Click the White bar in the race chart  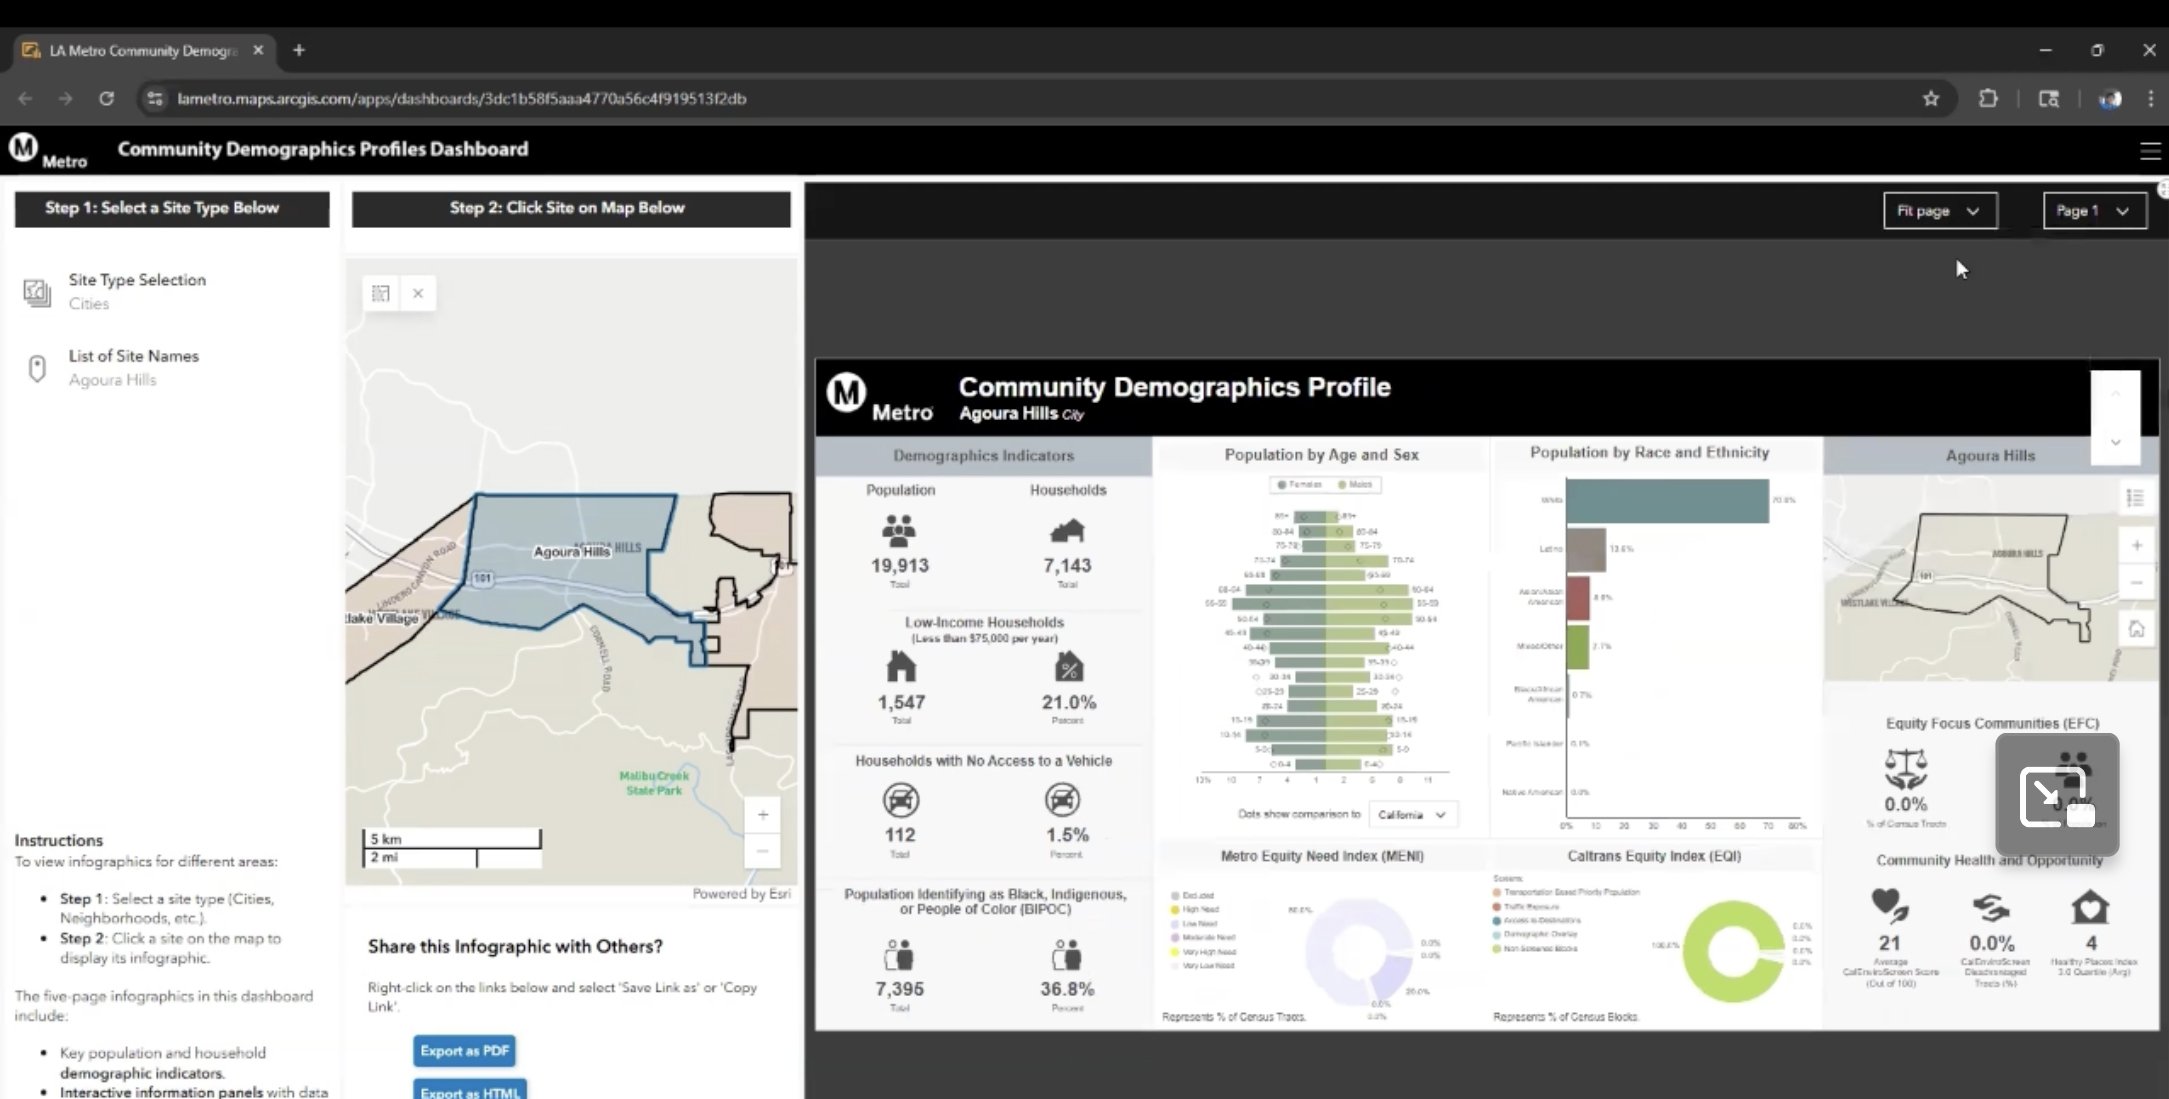(1667, 501)
